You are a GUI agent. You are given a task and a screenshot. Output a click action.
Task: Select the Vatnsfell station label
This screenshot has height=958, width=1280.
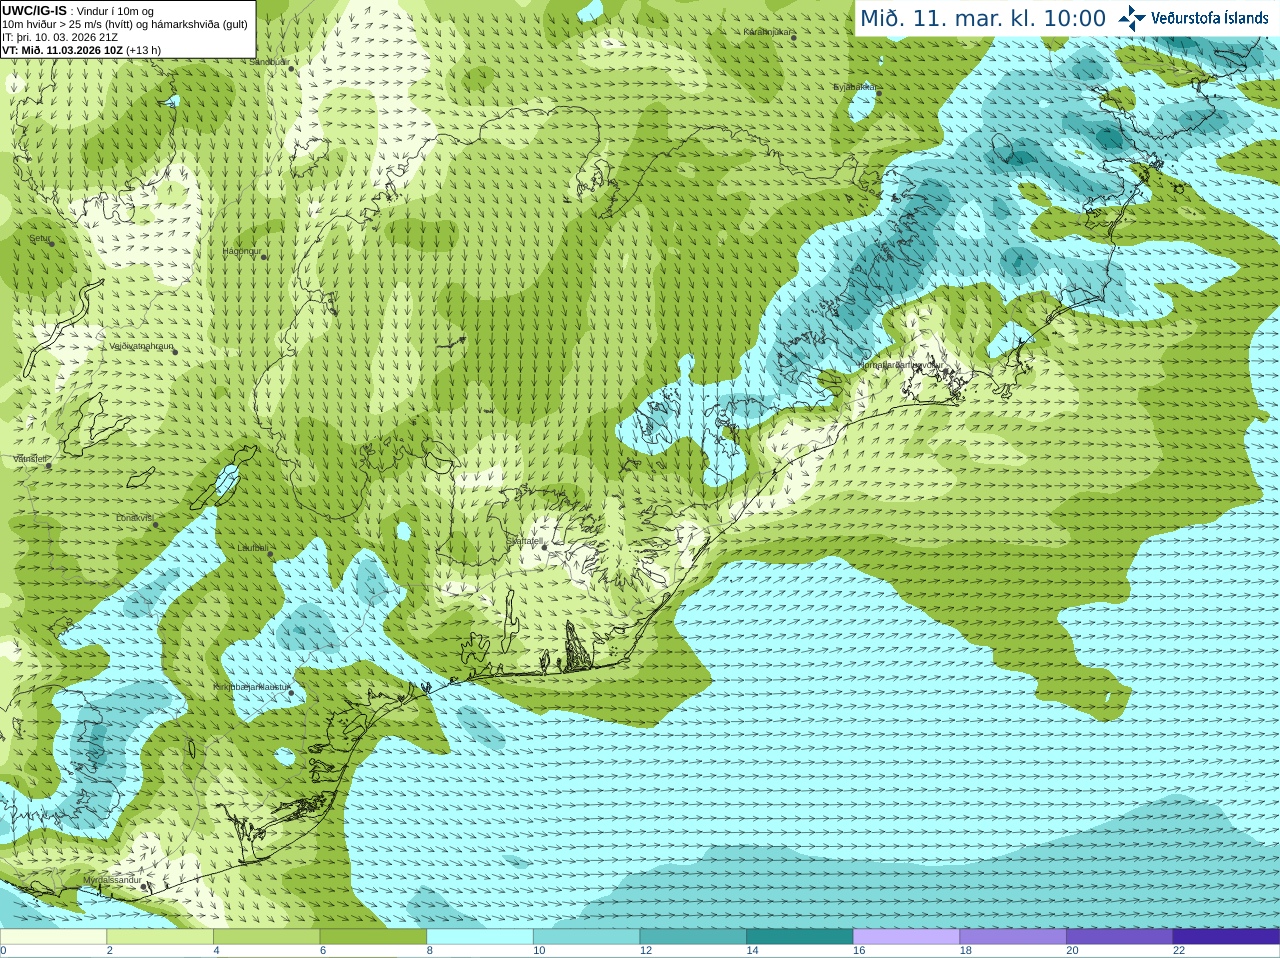[x=30, y=459]
